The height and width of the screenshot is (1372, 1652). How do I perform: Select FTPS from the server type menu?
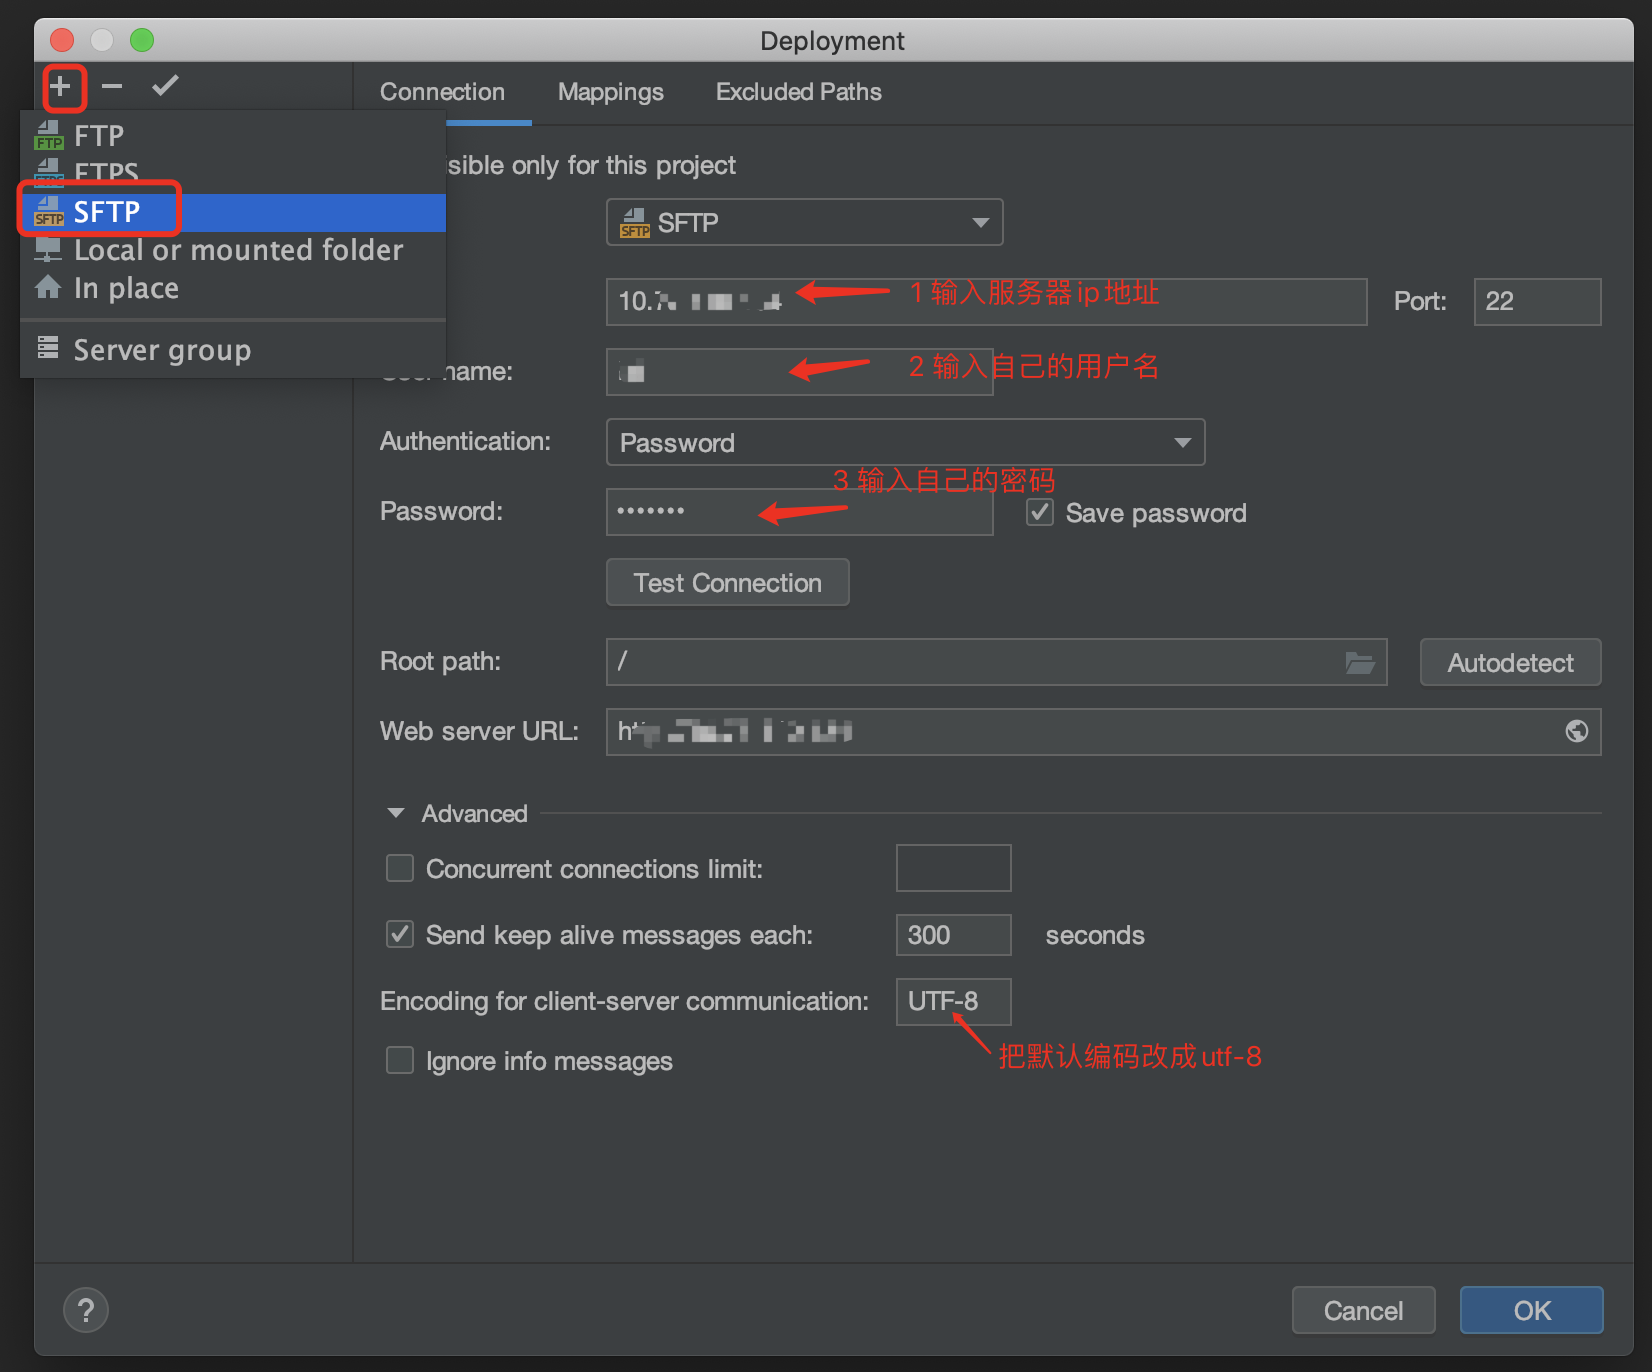tap(105, 172)
